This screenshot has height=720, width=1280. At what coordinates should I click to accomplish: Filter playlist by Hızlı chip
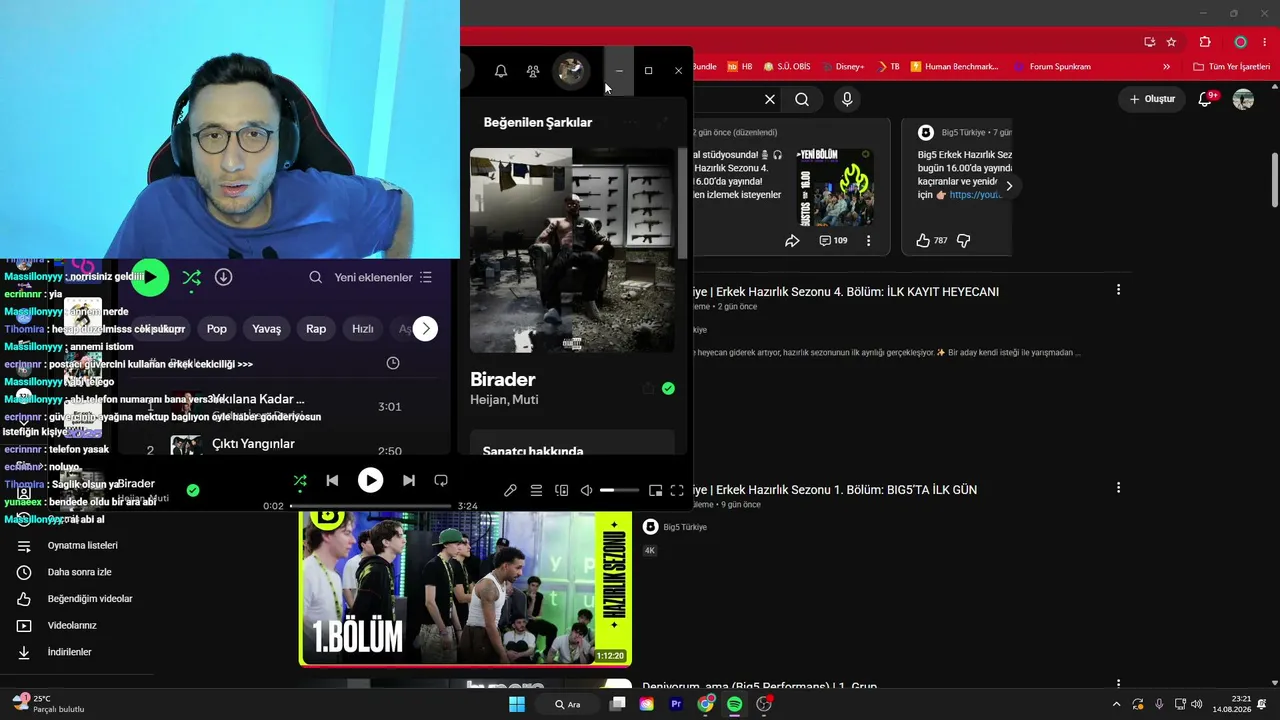tap(363, 329)
